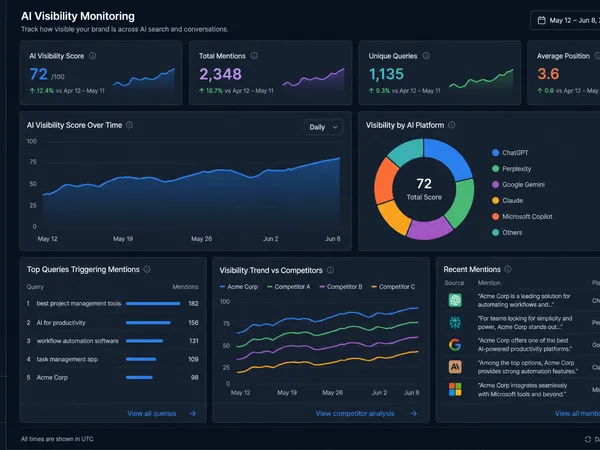
Task: Click the Average Position value 3.6
Action: pos(548,73)
